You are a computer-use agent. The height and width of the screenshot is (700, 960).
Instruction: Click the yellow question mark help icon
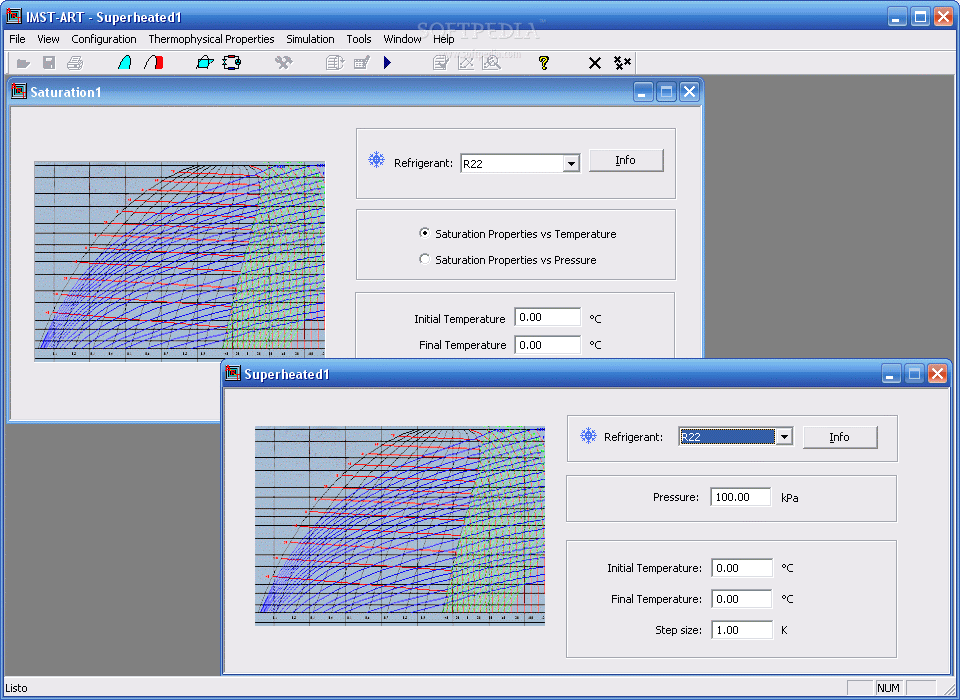(543, 62)
